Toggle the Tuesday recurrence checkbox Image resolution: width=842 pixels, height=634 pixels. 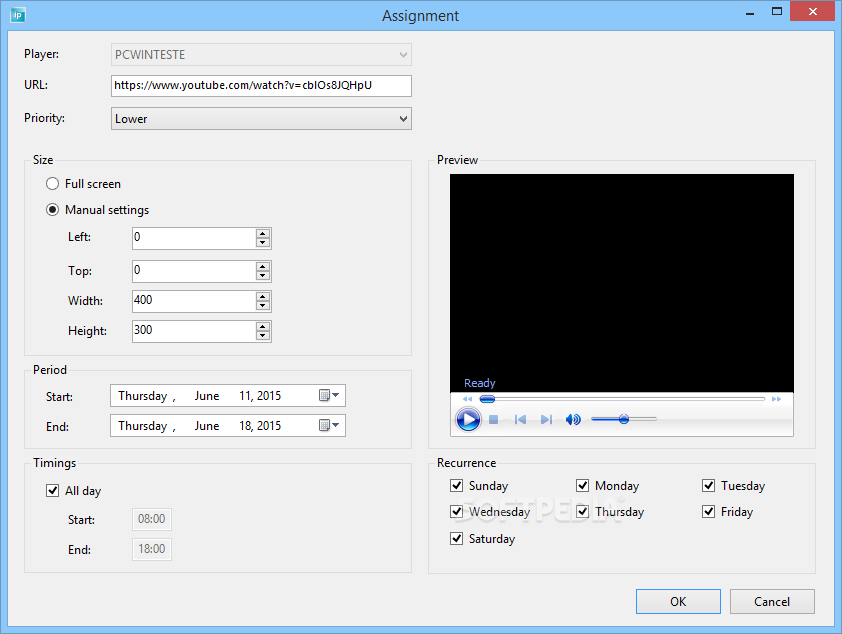point(708,485)
